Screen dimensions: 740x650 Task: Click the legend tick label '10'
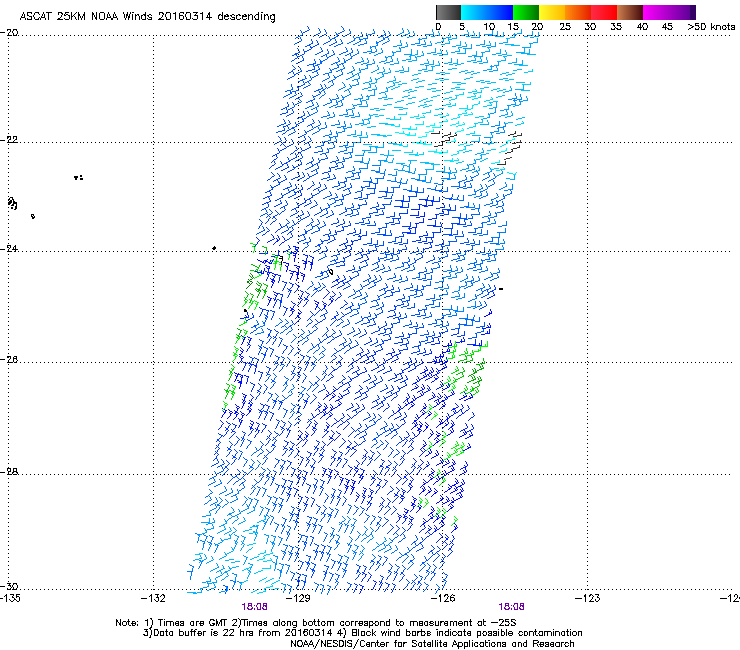click(489, 27)
